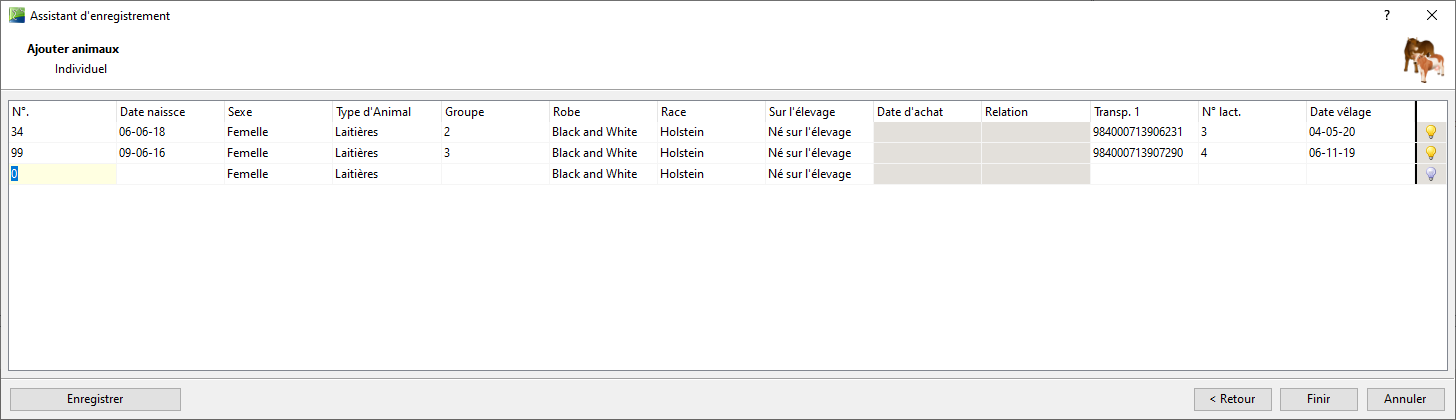Cancel the wizard with Annuler
1456x420 pixels.
pos(1405,398)
